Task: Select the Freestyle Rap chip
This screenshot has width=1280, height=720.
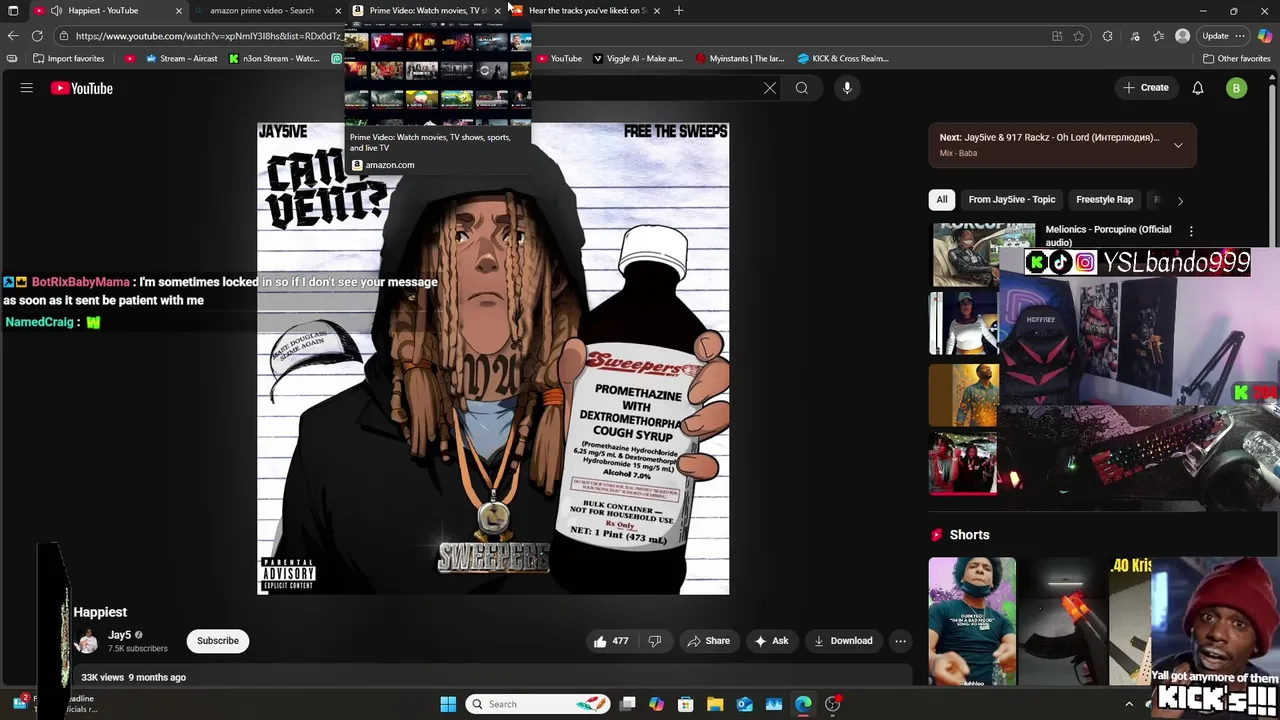Action: point(1104,200)
